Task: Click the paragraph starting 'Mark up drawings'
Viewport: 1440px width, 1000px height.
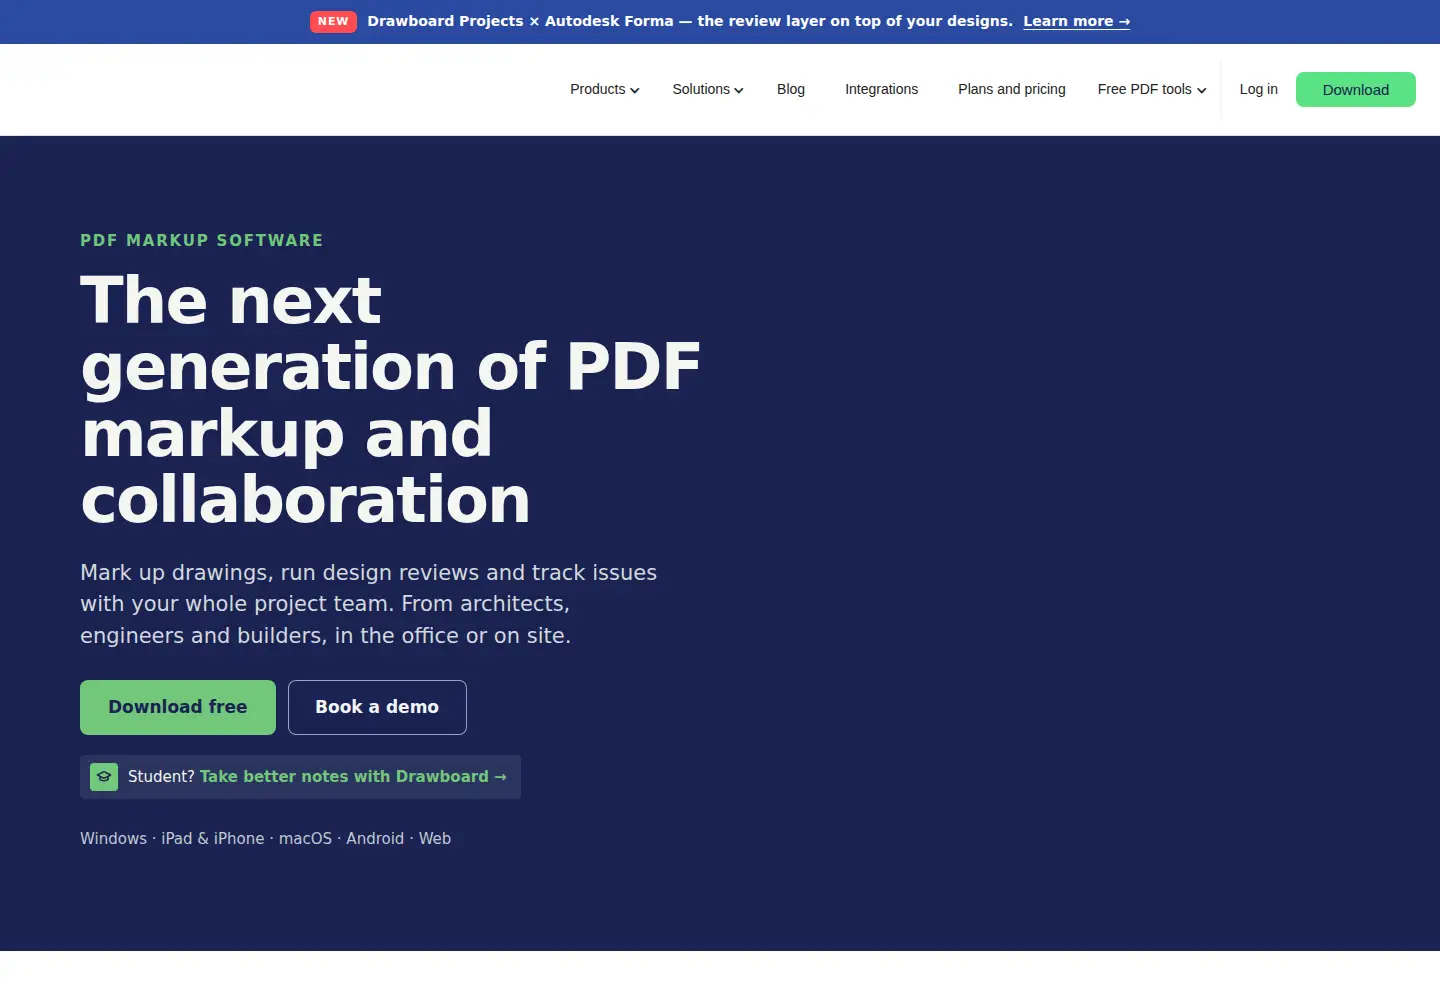Action: click(368, 604)
